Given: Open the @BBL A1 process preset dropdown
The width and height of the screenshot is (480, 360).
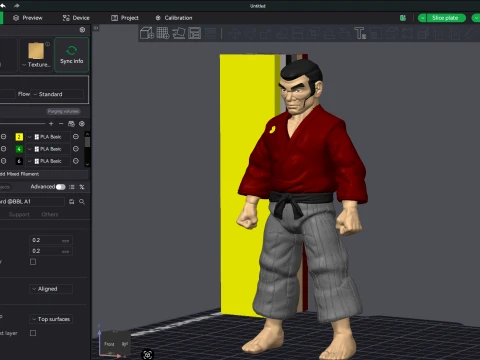Looking at the screenshot, I should click(x=32, y=202).
